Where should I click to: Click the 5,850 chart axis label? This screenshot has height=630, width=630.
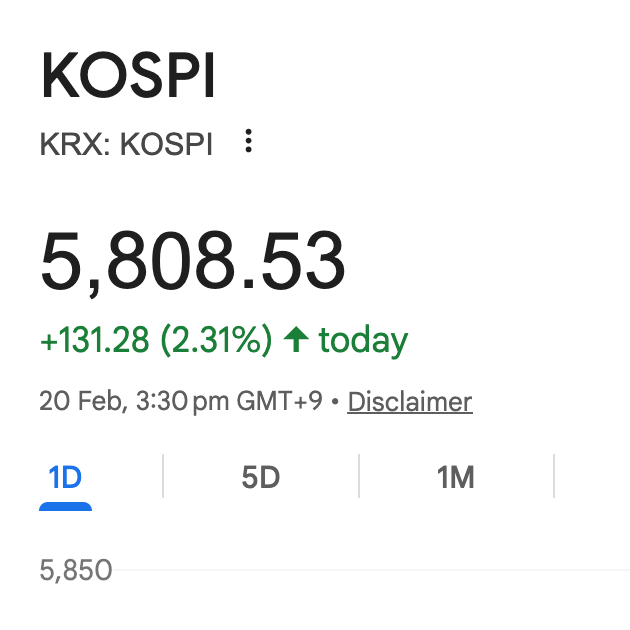[x=75, y=571]
